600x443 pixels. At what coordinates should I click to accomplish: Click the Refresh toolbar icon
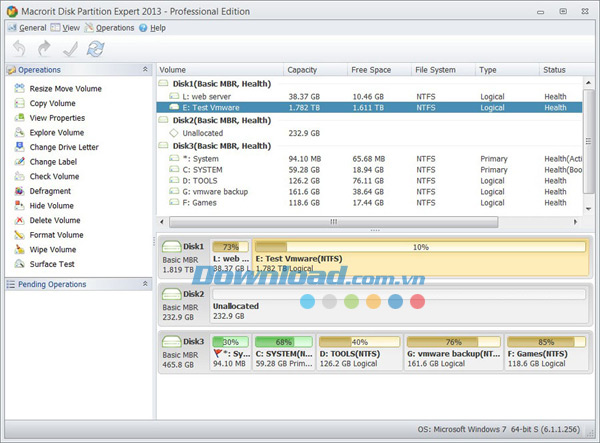tap(95, 49)
